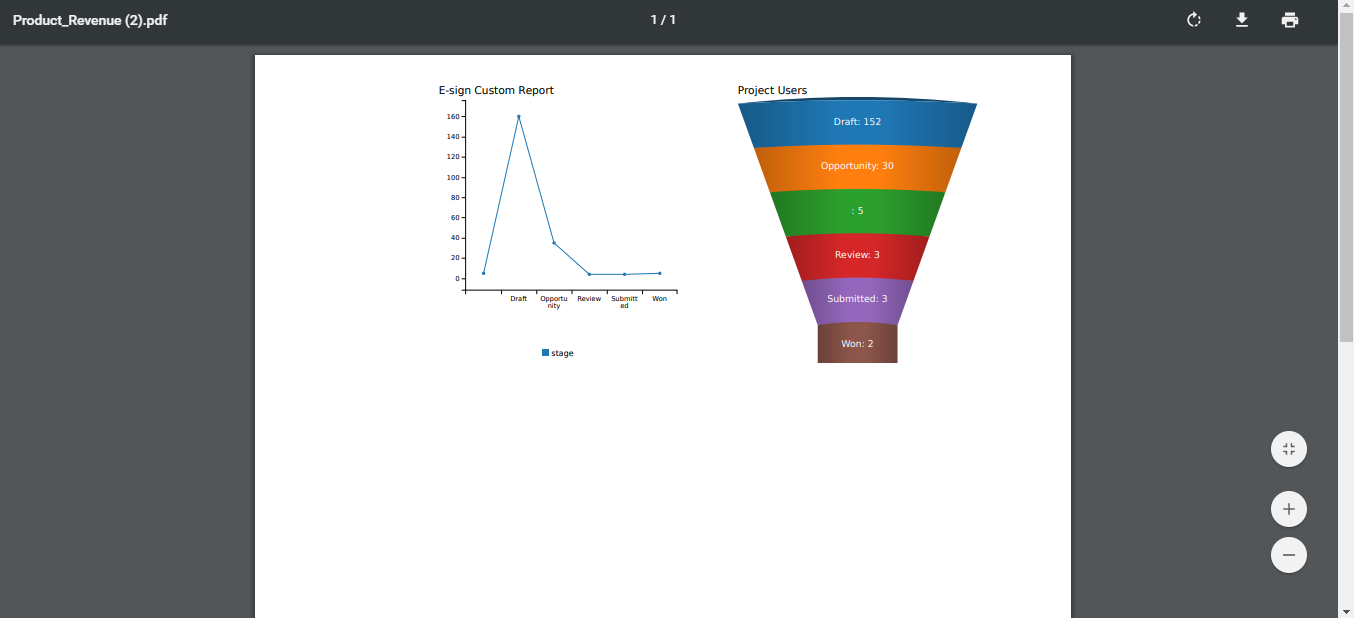Click the page number indicator 1 / 1
Viewport: 1354px width, 618px height.
tap(663, 20)
